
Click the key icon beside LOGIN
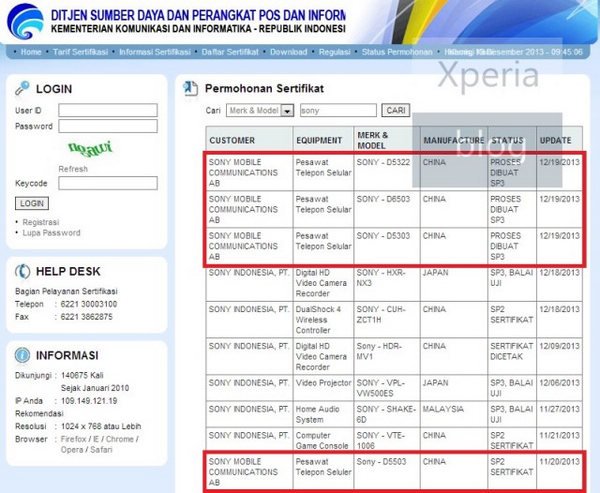click(x=22, y=88)
